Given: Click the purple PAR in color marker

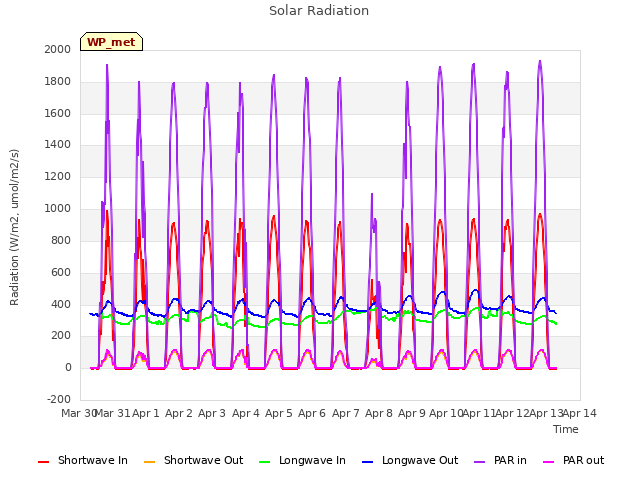Looking at the screenshot, I should pyautogui.click(x=480, y=462).
